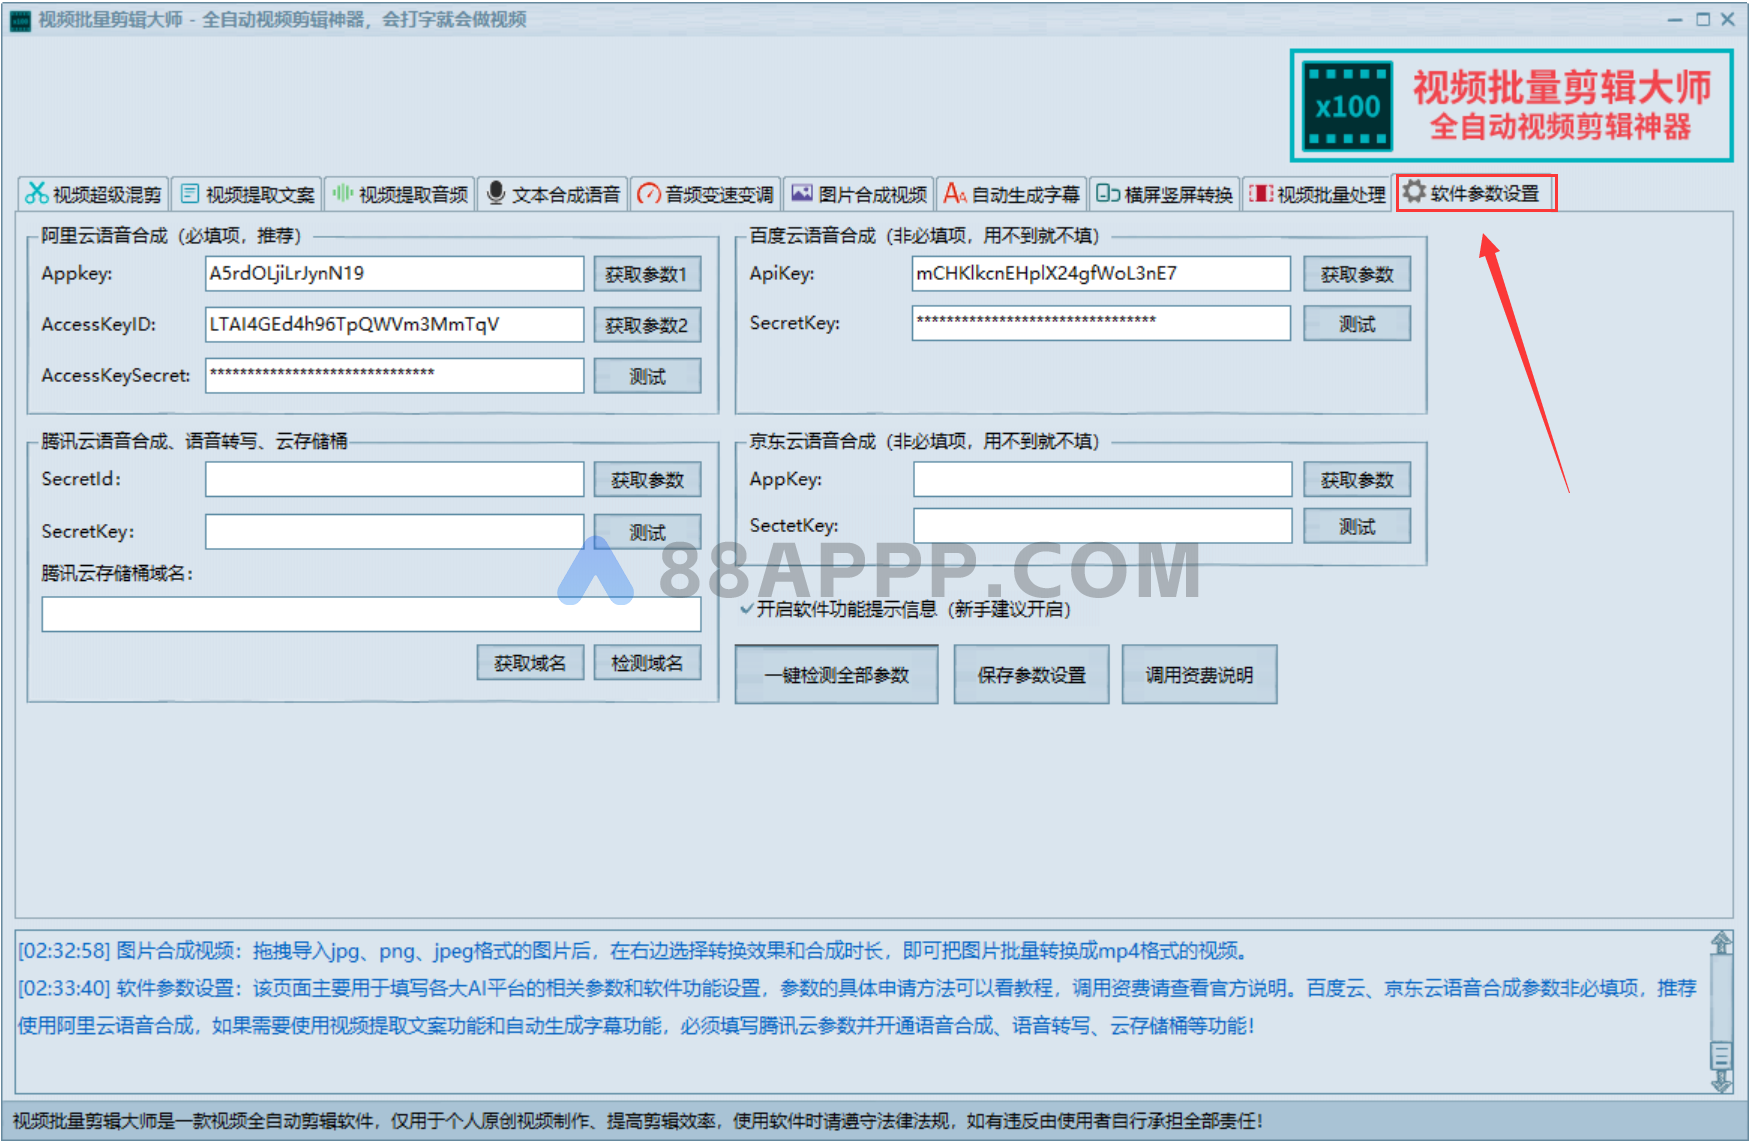Click the 腾讯云存储桶域名 label

117,573
